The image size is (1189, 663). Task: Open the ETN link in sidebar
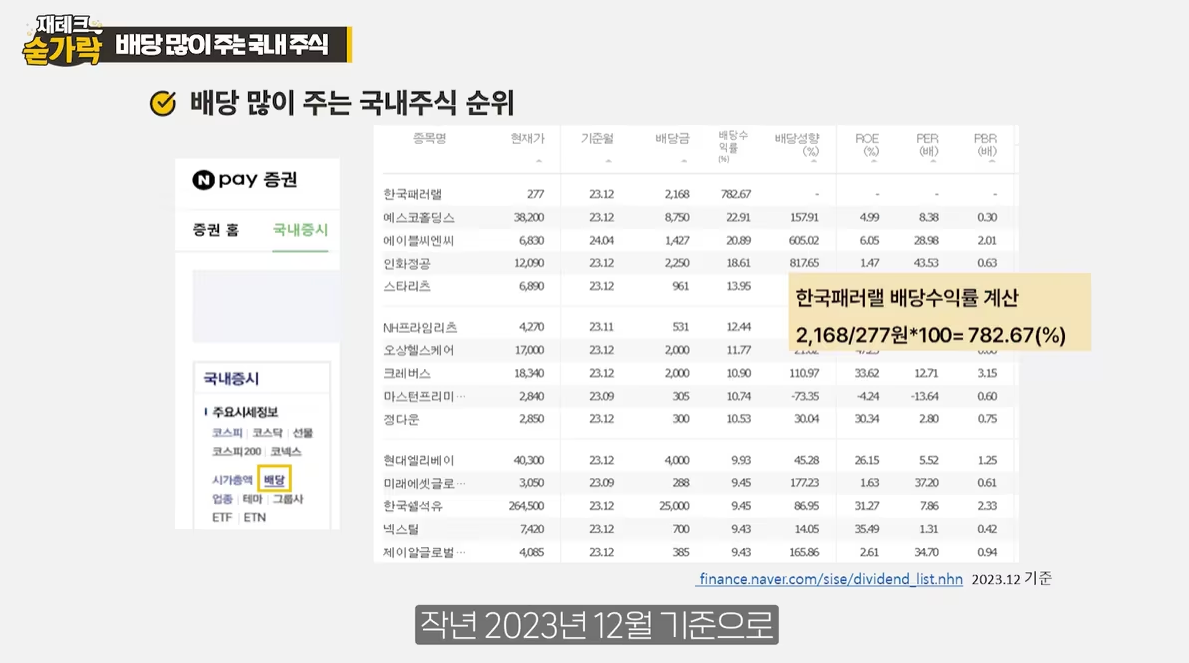255,517
